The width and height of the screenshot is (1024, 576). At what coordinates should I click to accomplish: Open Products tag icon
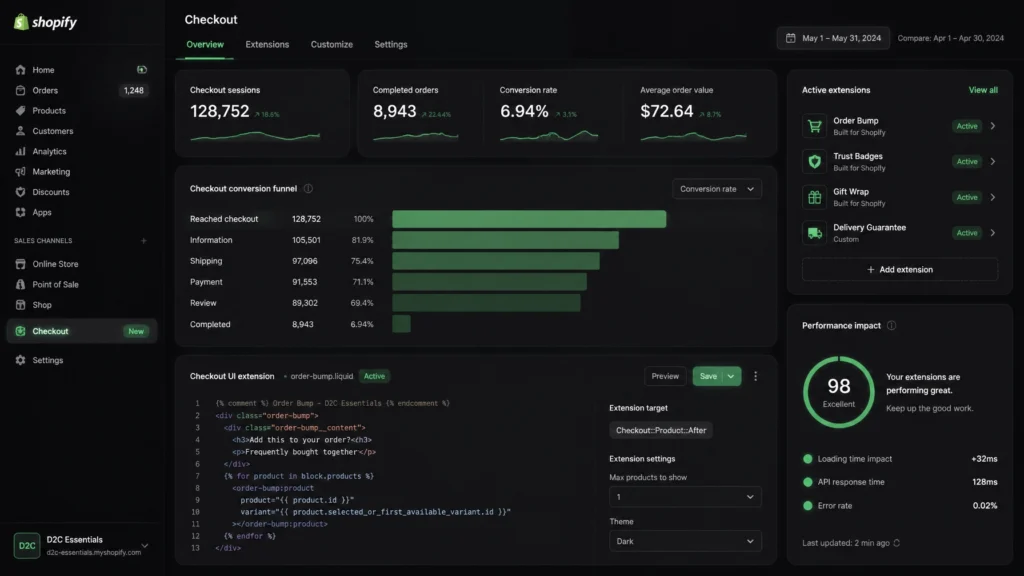pyautogui.click(x=20, y=110)
